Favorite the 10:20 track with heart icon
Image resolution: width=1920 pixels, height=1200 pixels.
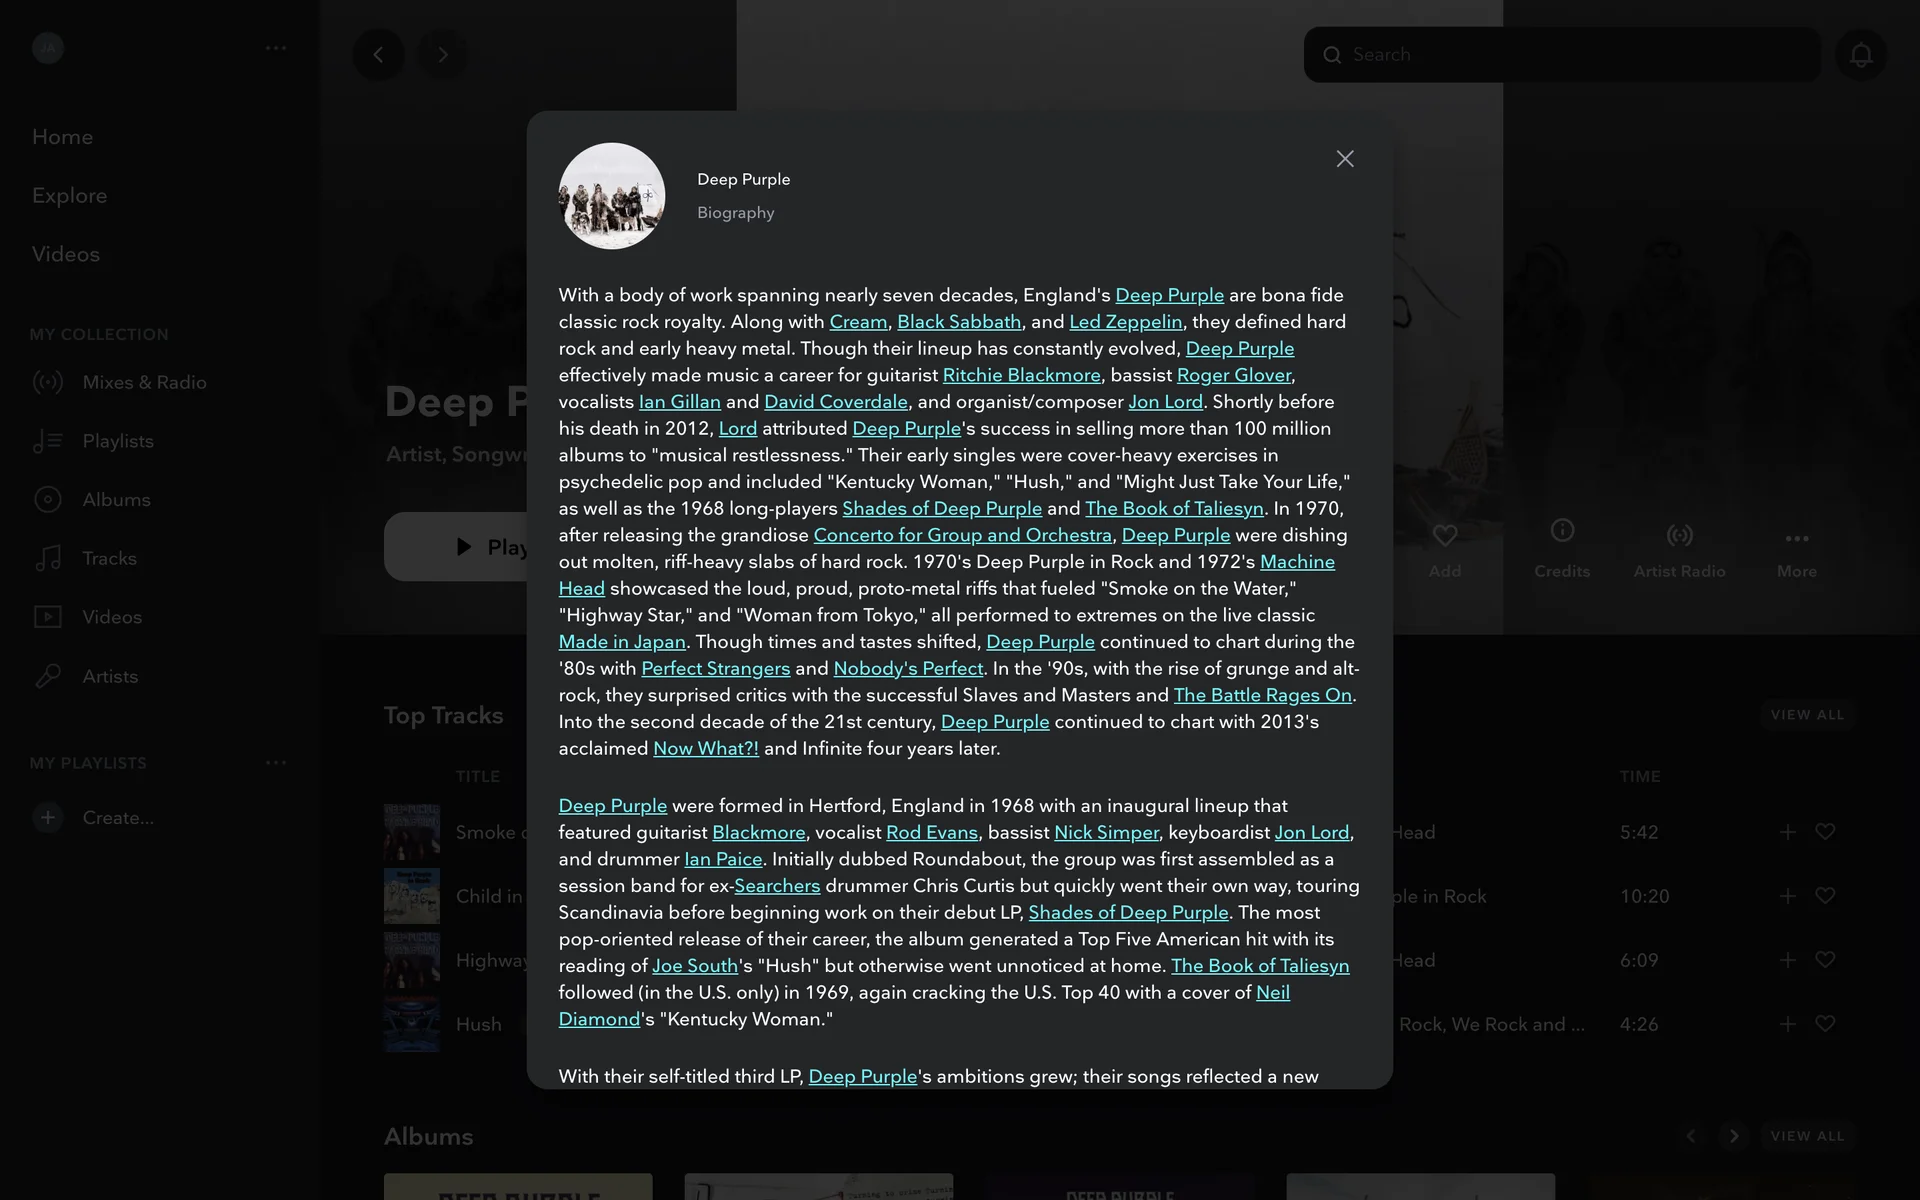[x=1825, y=896]
